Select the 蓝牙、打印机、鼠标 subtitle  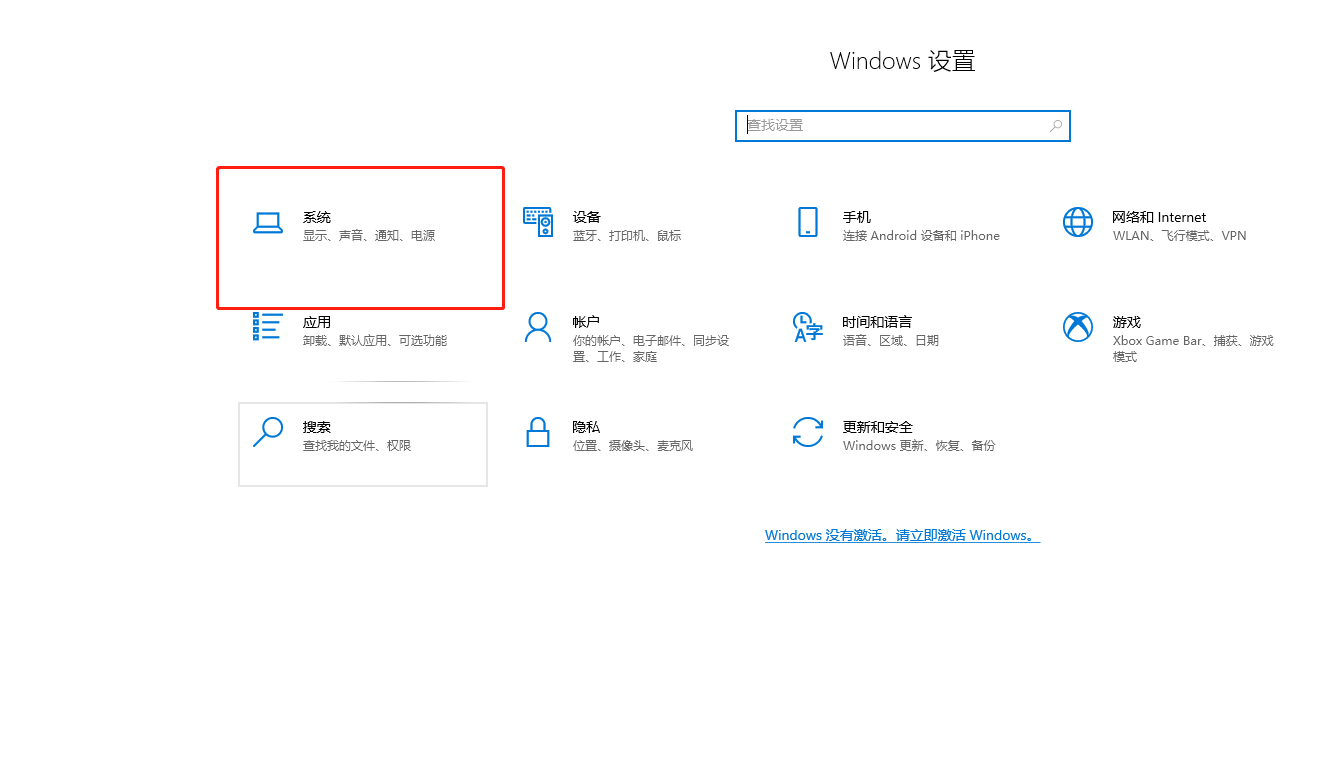[x=625, y=235]
